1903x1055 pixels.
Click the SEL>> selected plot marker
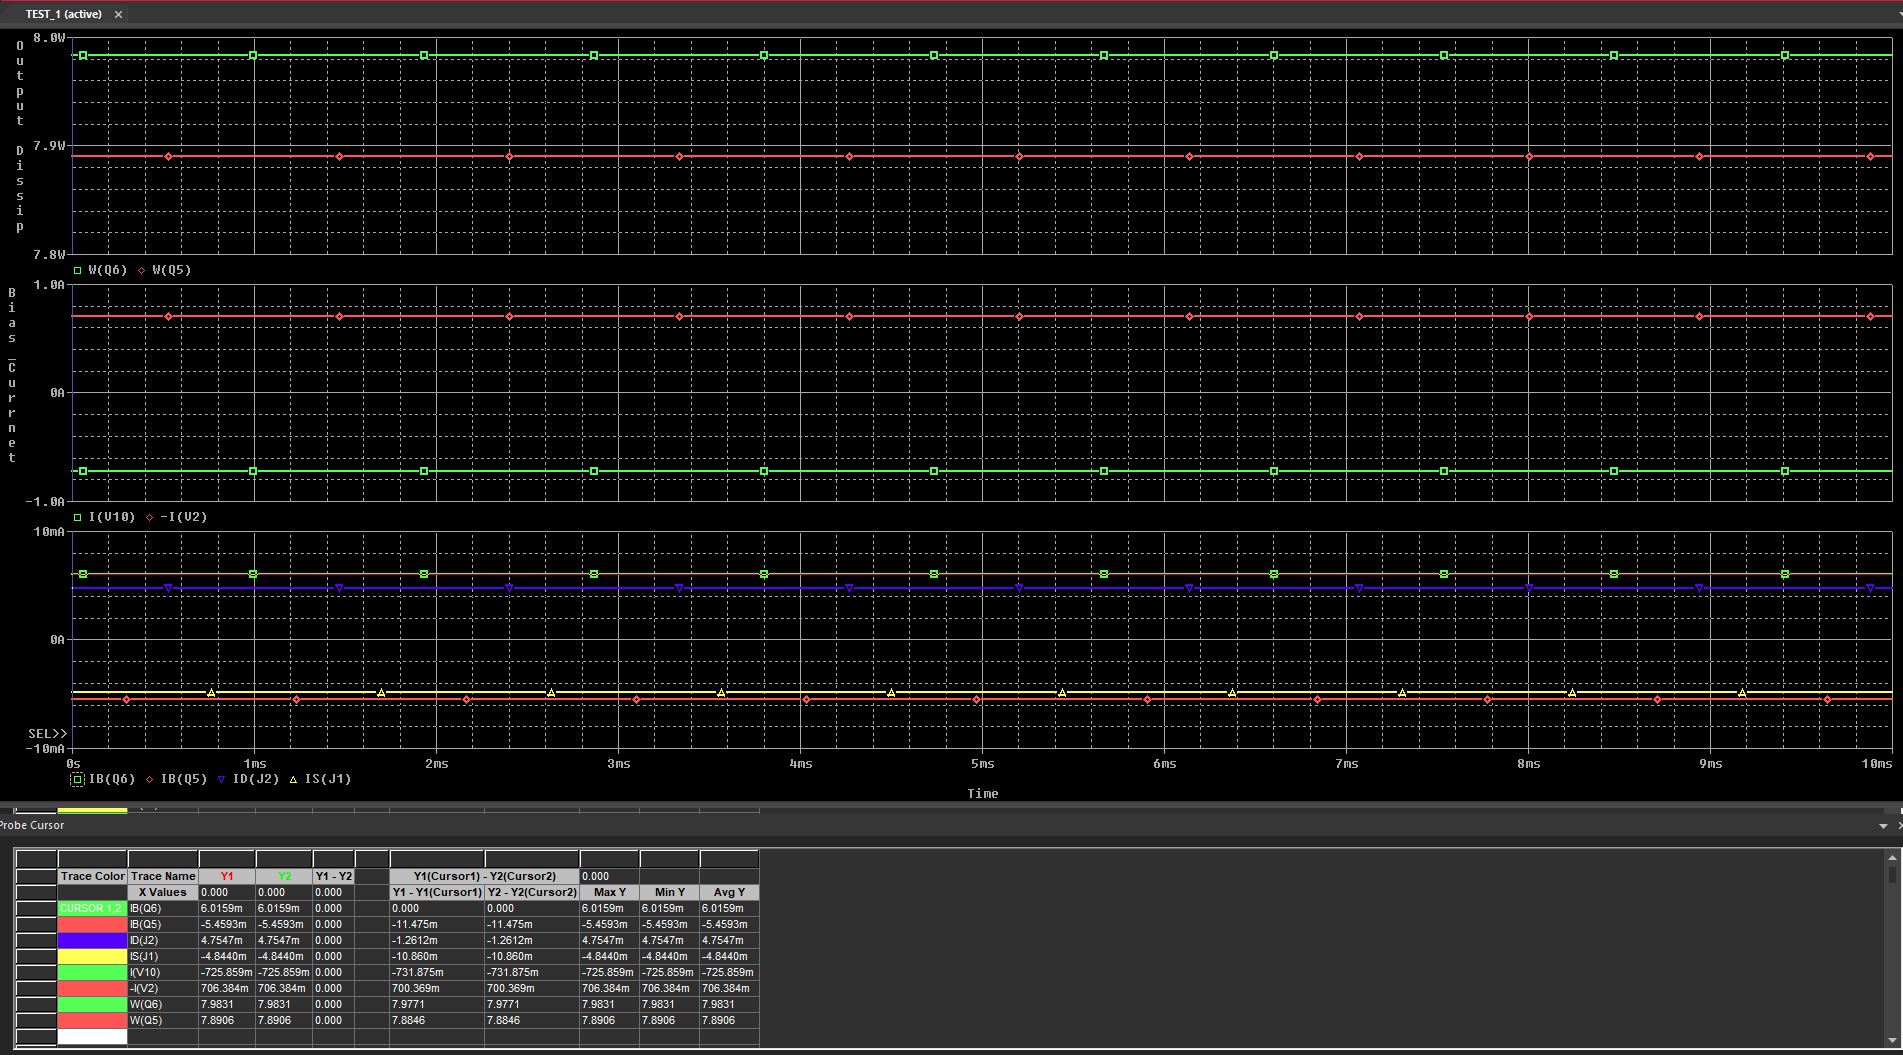tap(48, 734)
